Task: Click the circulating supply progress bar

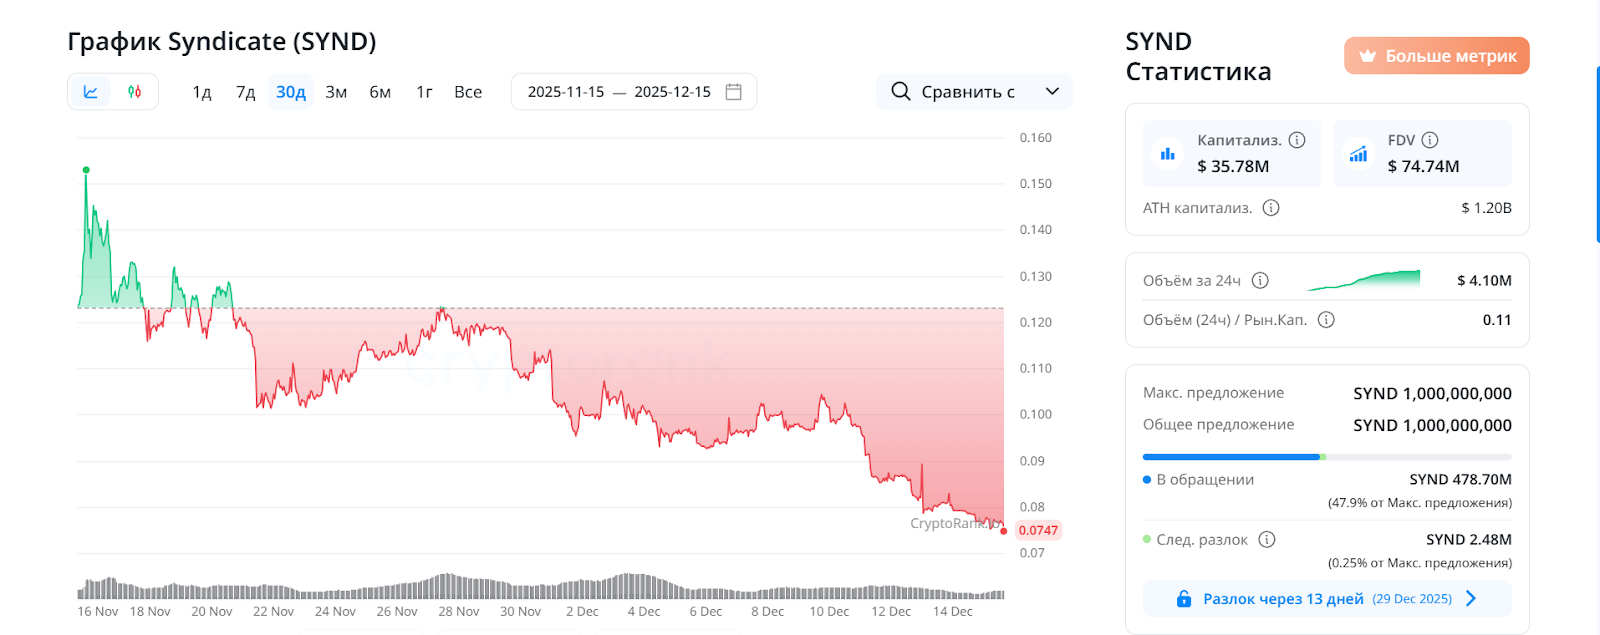Action: click(x=1327, y=457)
